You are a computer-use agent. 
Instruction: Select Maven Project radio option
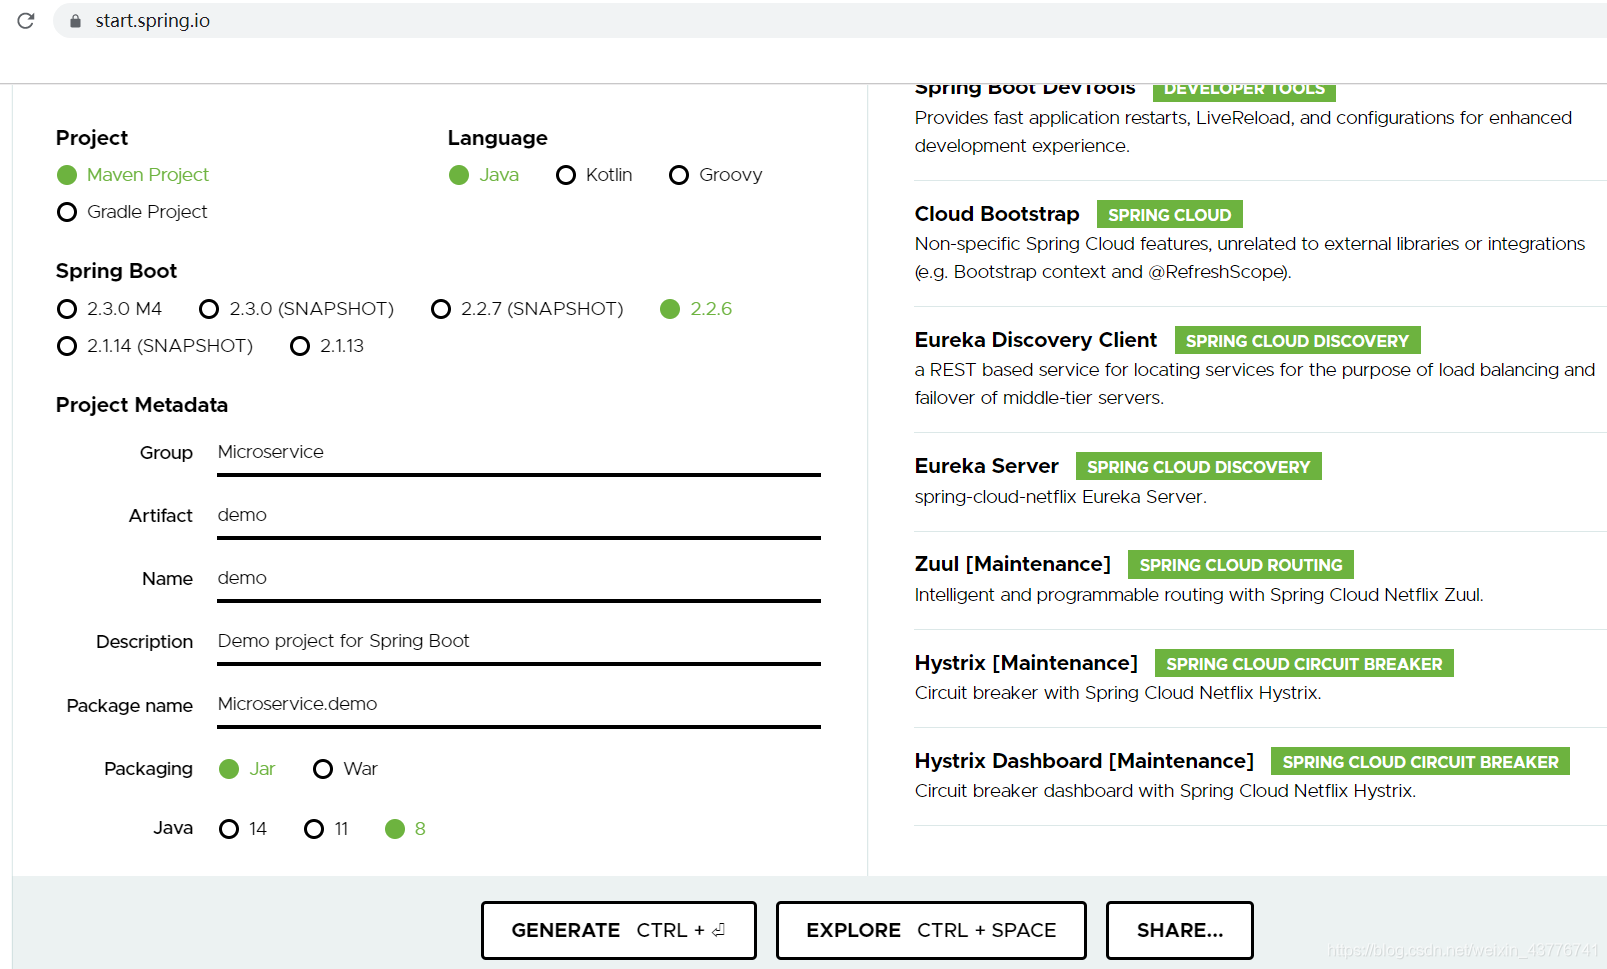[133, 175]
